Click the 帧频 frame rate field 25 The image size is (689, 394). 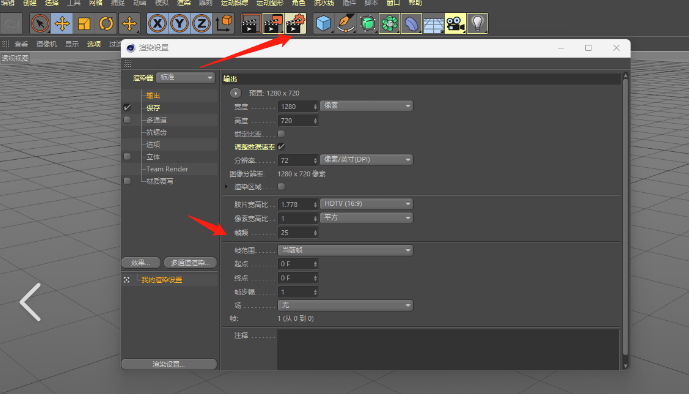coord(298,232)
